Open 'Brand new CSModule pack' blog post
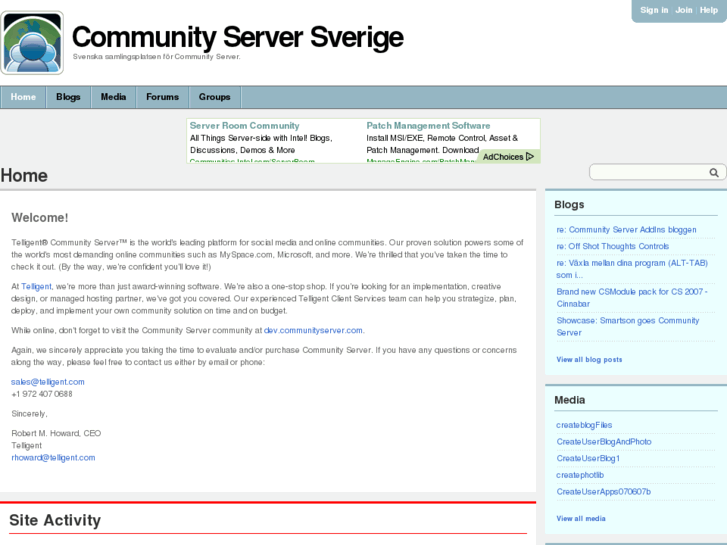 point(631,298)
